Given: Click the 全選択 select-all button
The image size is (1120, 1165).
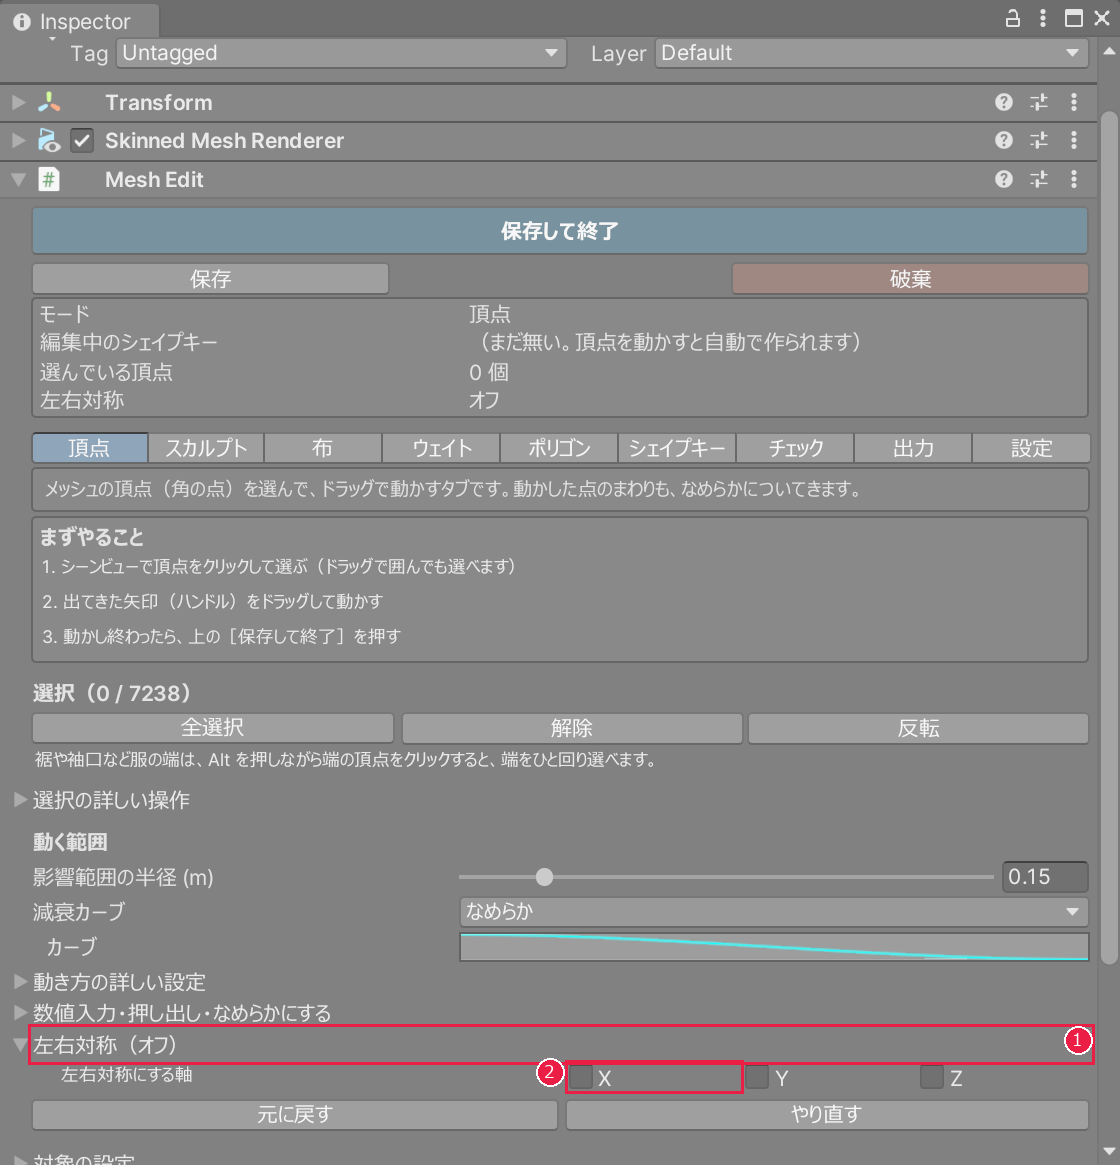Looking at the screenshot, I should [x=213, y=727].
